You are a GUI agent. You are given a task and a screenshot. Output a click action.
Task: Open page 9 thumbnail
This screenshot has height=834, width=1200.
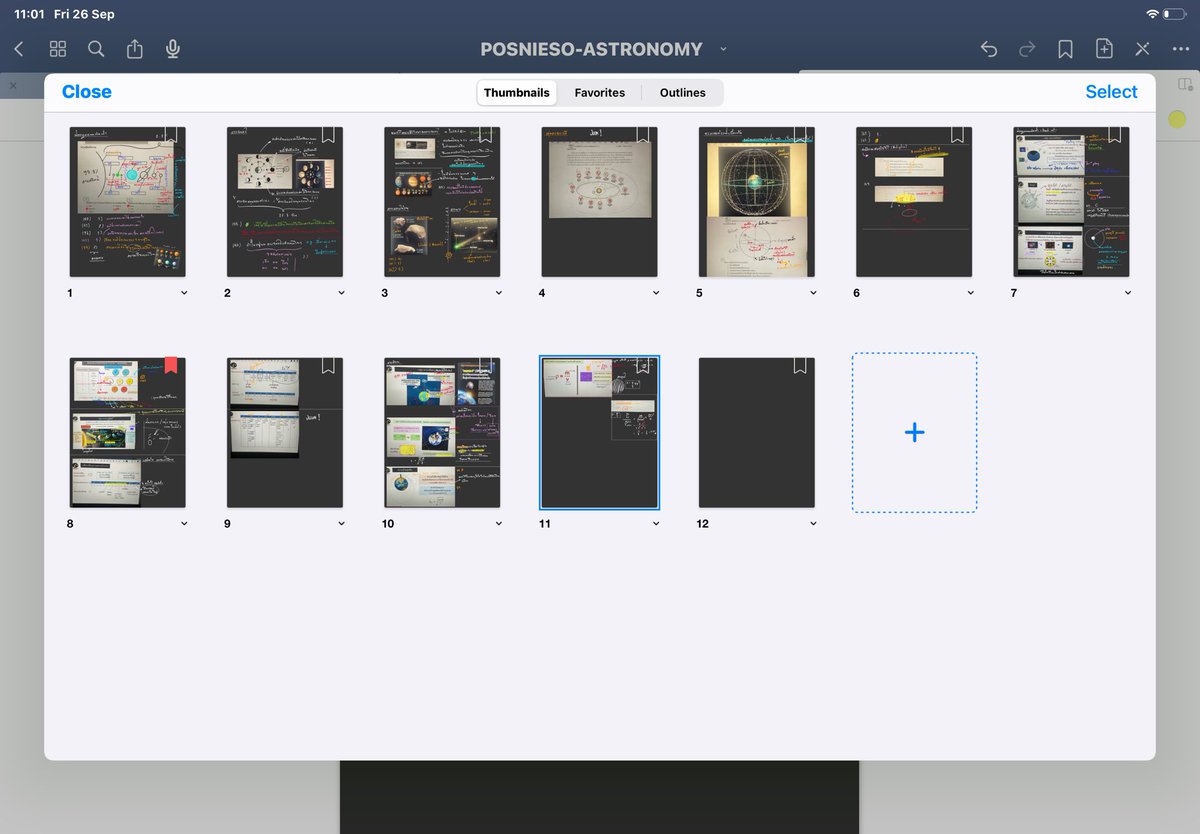pyautogui.click(x=285, y=433)
